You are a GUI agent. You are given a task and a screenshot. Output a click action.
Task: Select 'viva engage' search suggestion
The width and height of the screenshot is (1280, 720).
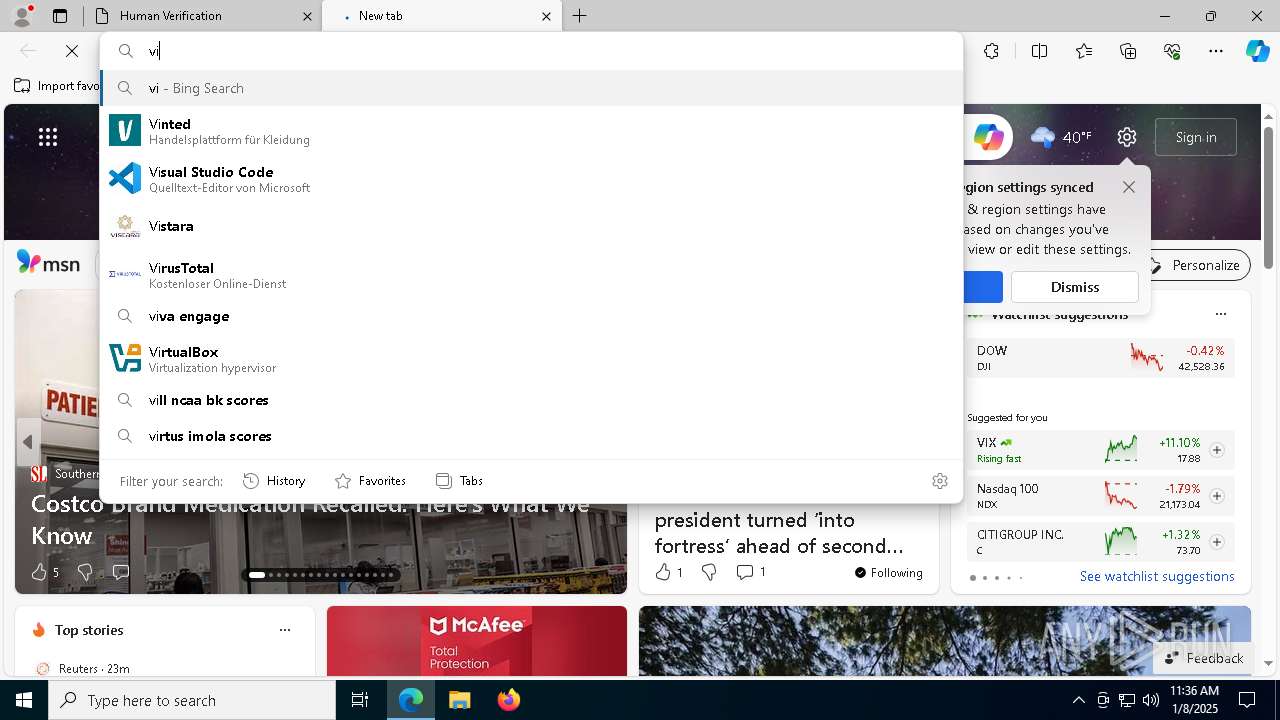531,316
